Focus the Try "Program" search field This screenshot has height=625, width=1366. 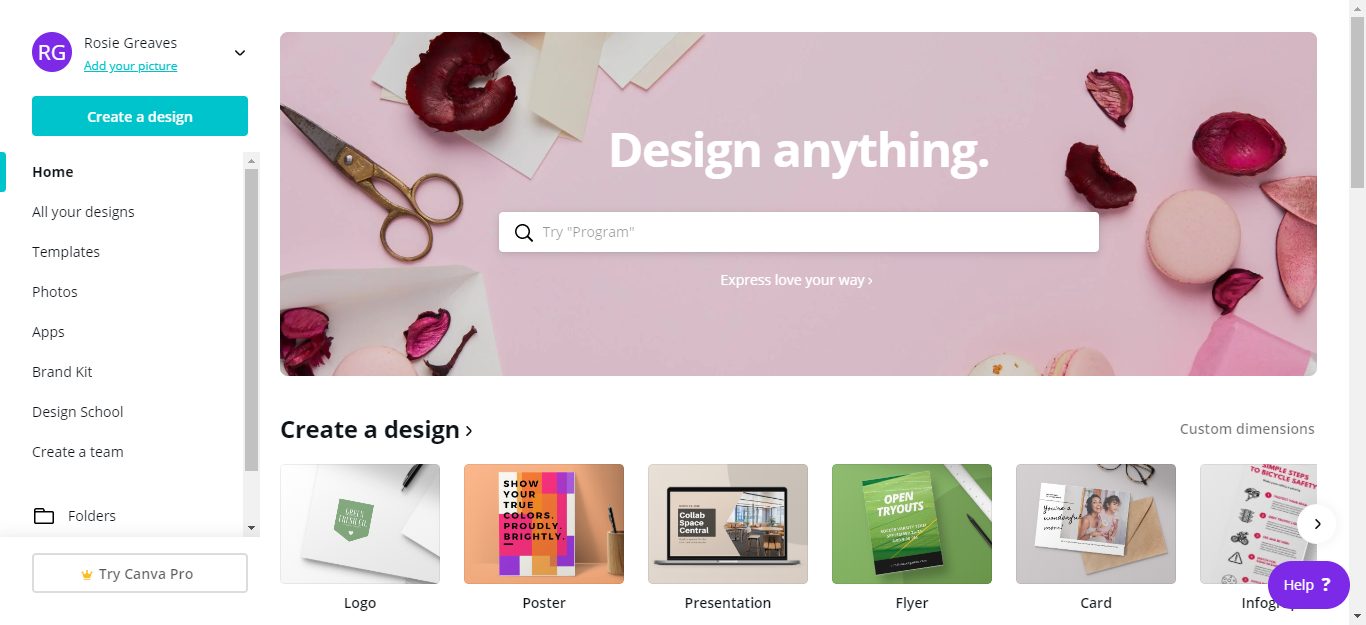tap(799, 232)
